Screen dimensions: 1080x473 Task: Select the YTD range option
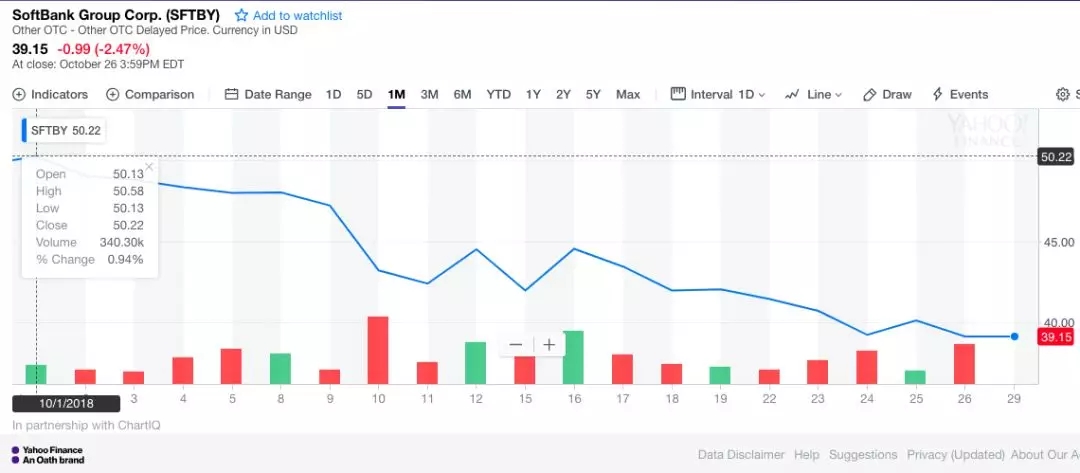499,94
